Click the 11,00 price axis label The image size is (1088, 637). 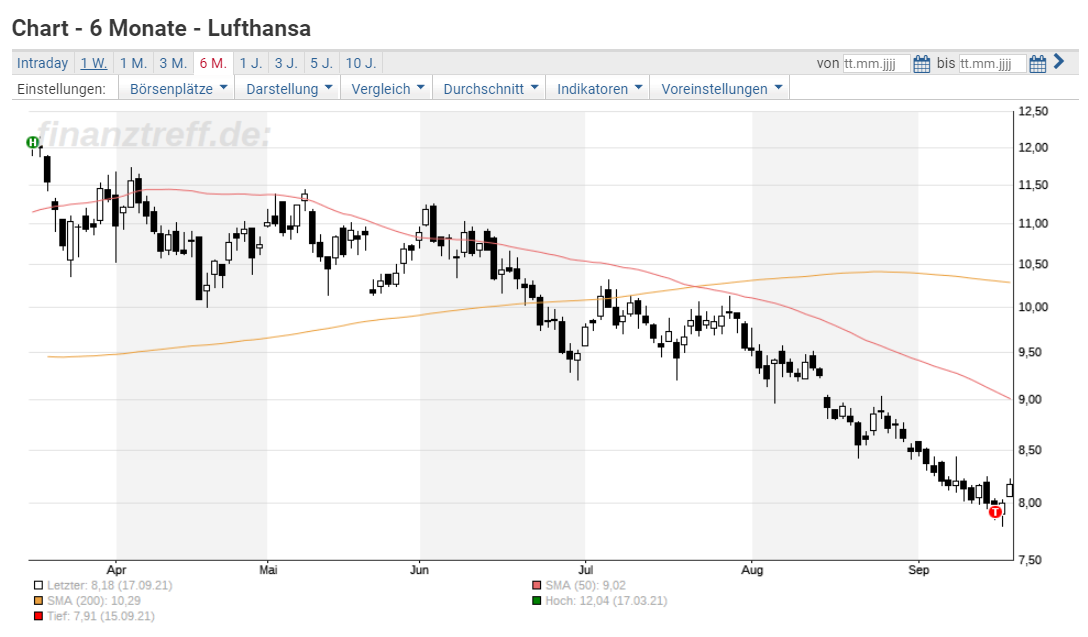[1033, 224]
